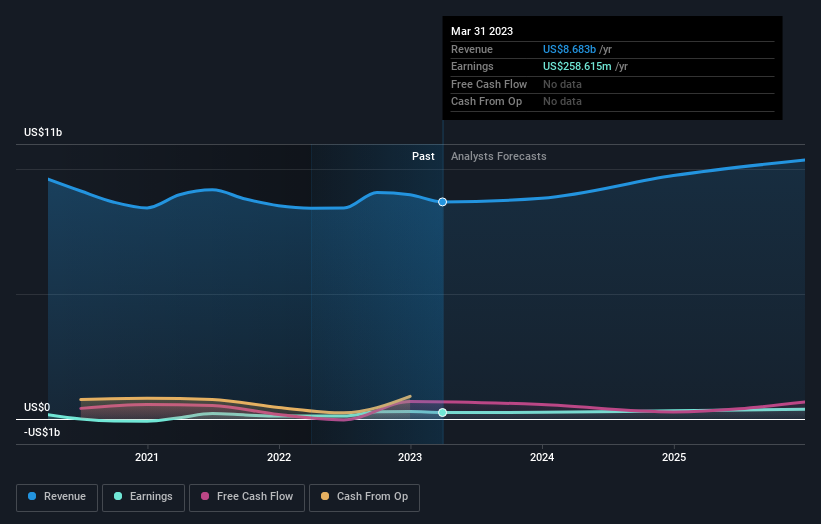
Task: Toggle the Earnings legend button
Action: [x=143, y=497]
